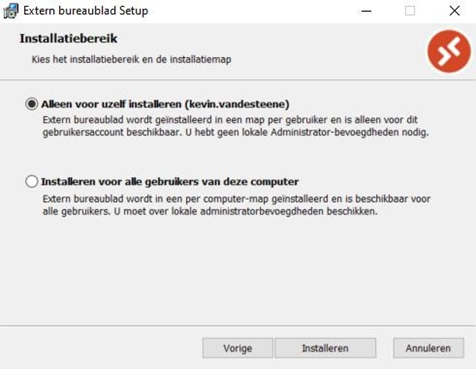Click the installer icon in the title bar
This screenshot has width=476, height=369.
(10, 11)
